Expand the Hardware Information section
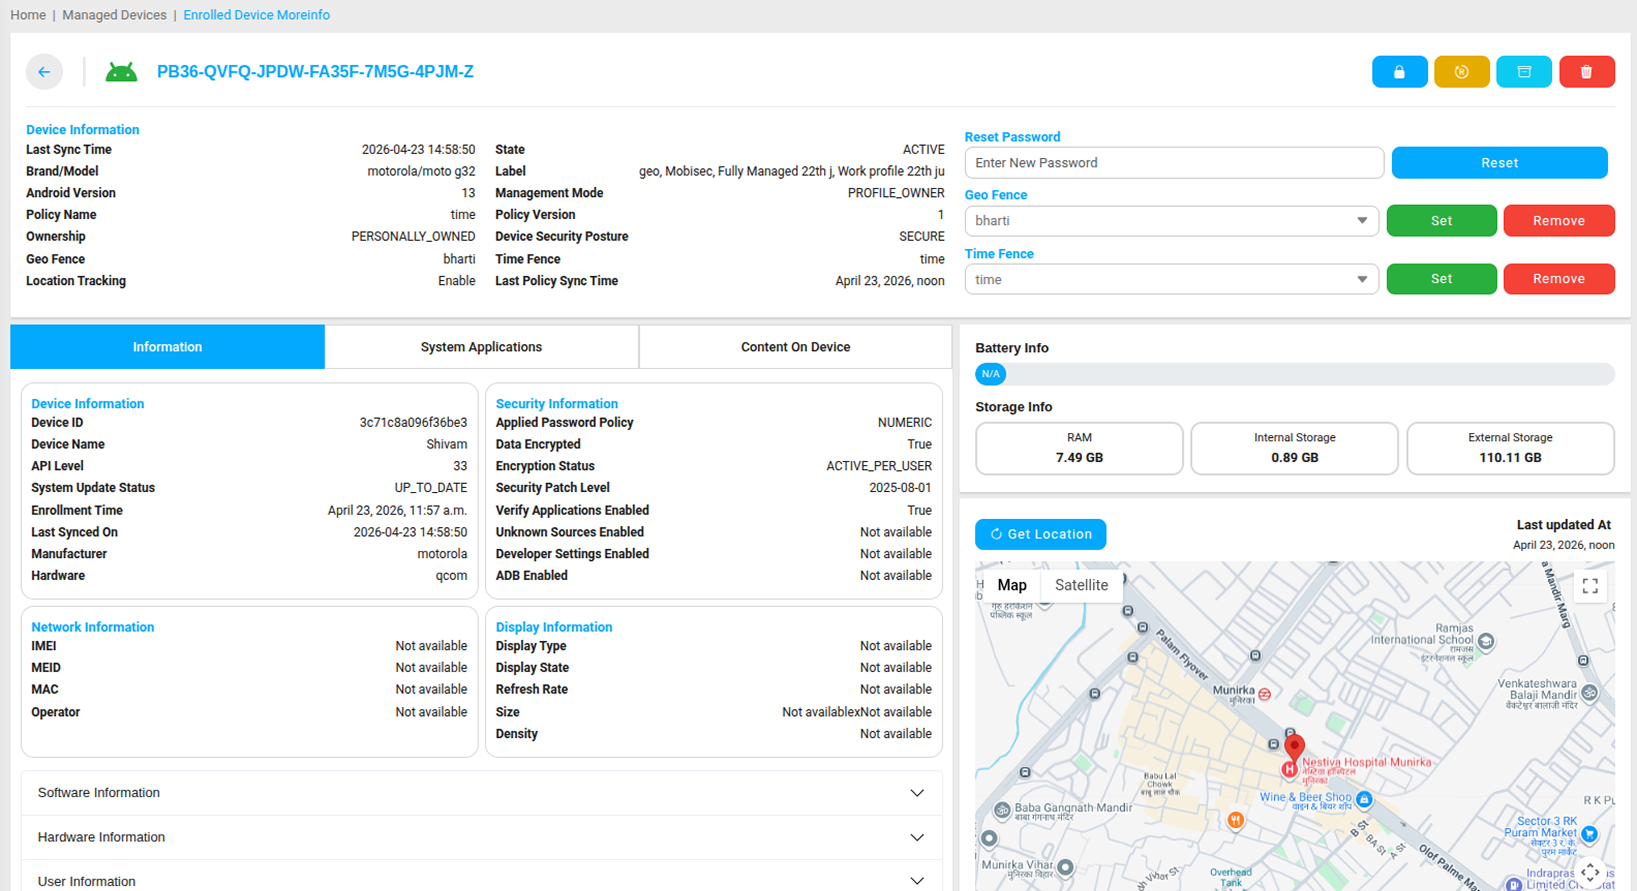The width and height of the screenshot is (1637, 891). click(482, 838)
